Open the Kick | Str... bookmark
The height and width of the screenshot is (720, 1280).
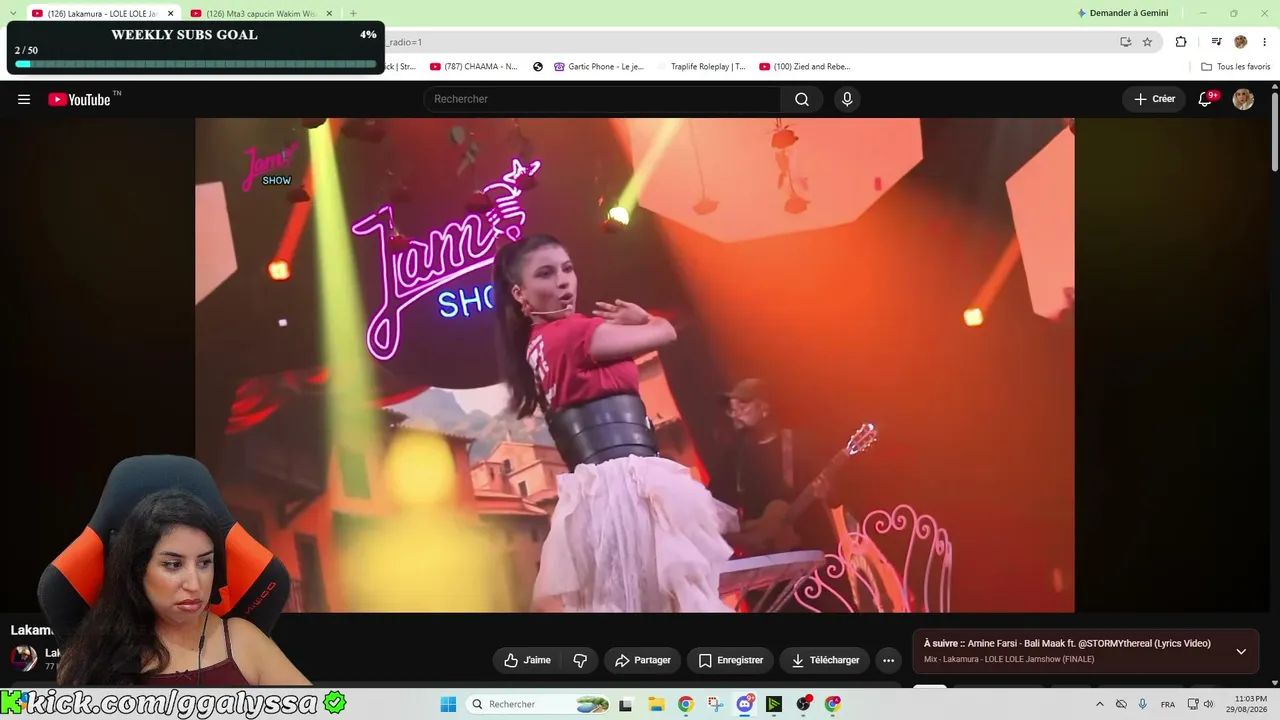tap(401, 67)
